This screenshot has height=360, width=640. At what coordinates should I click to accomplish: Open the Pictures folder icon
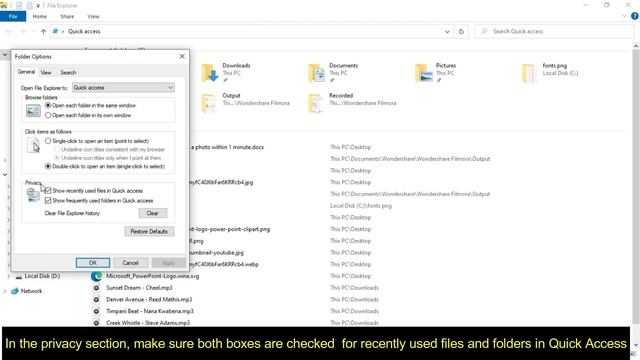[x=424, y=73]
